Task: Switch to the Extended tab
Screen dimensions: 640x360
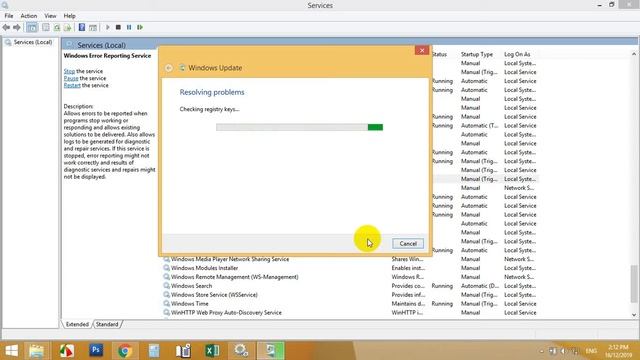Action: (77, 324)
